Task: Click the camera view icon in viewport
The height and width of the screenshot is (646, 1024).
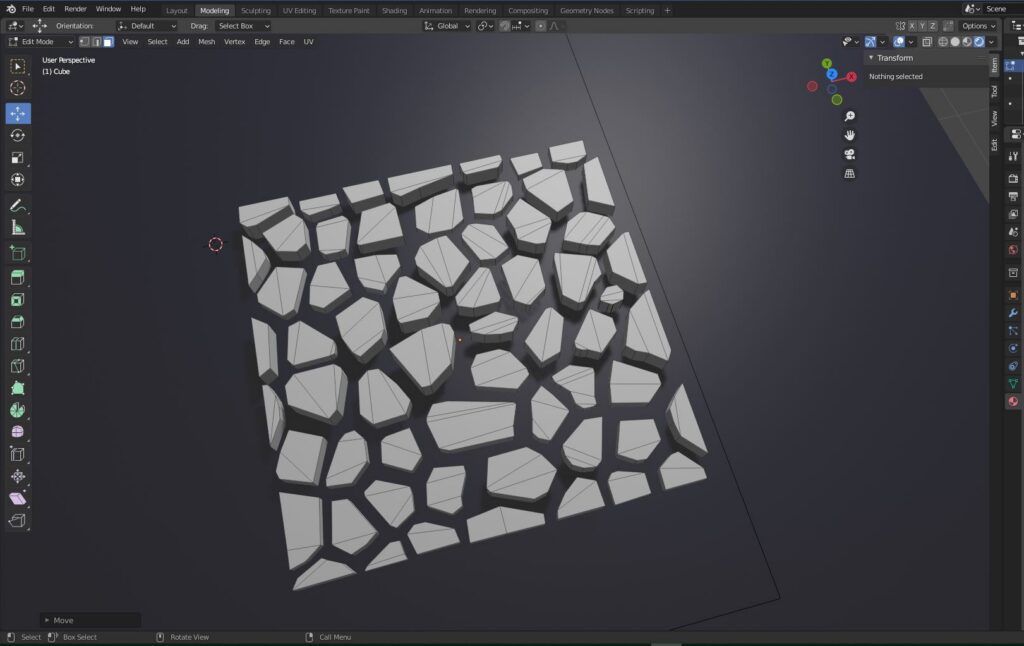Action: [849, 154]
